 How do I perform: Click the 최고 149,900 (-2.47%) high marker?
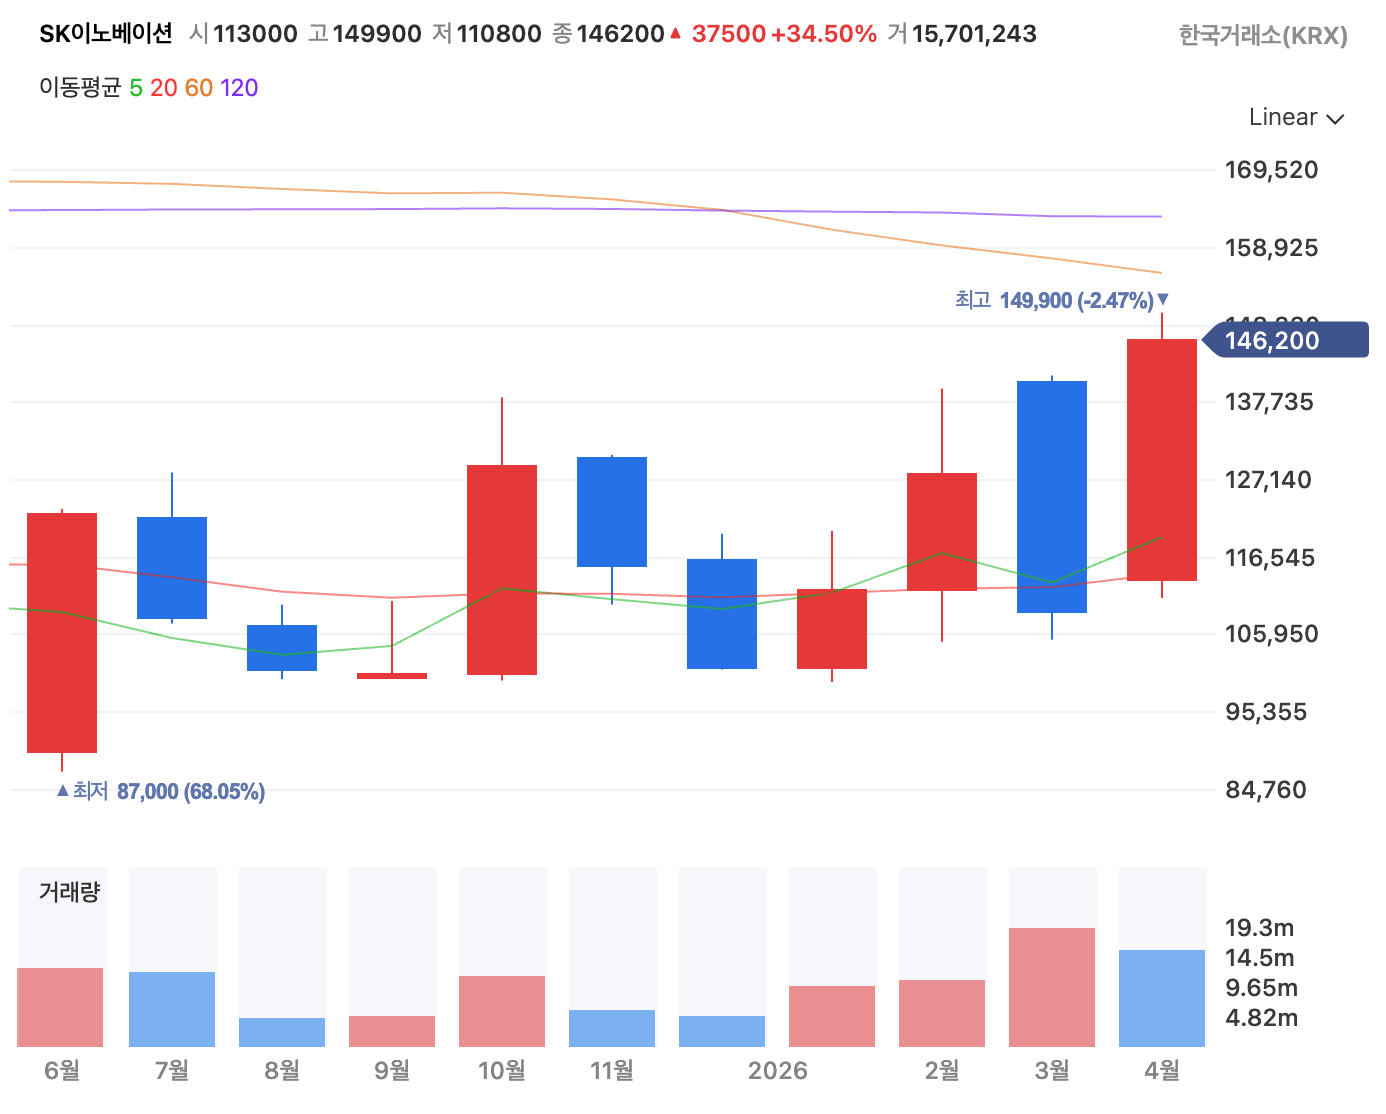(1061, 300)
